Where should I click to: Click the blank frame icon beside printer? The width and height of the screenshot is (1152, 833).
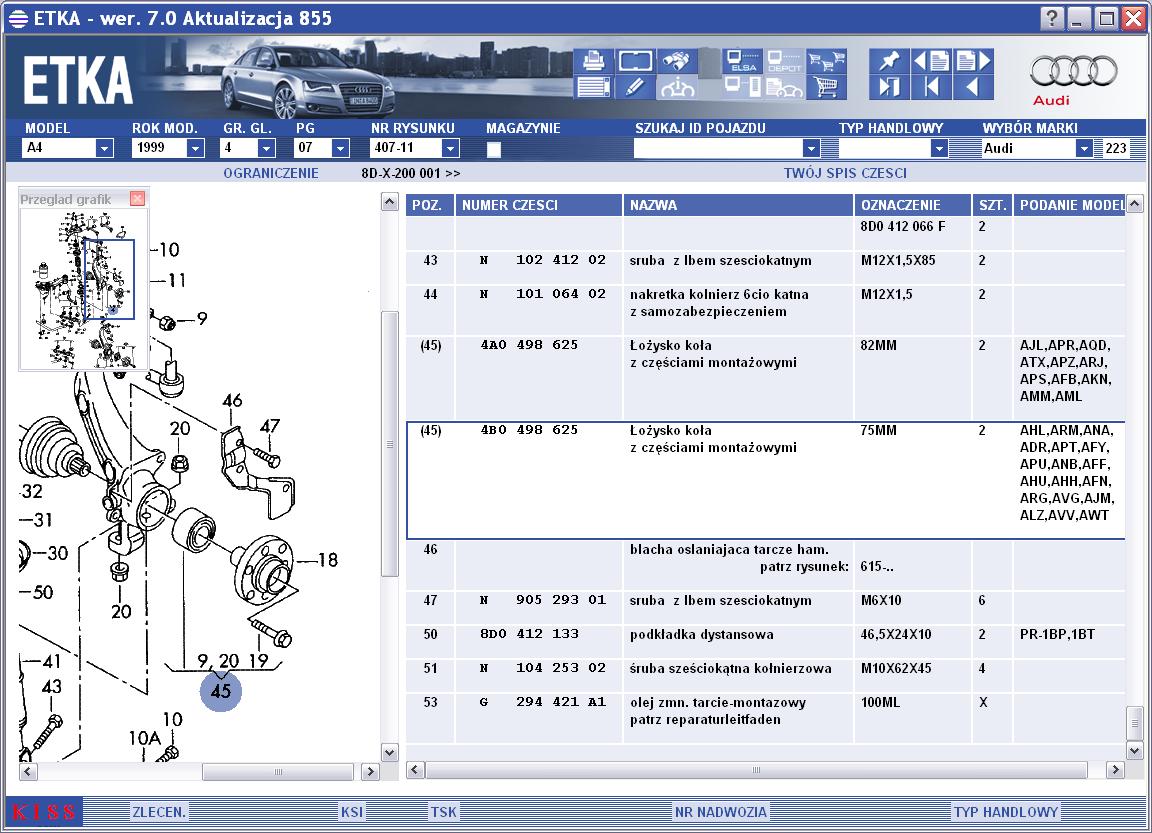point(635,61)
